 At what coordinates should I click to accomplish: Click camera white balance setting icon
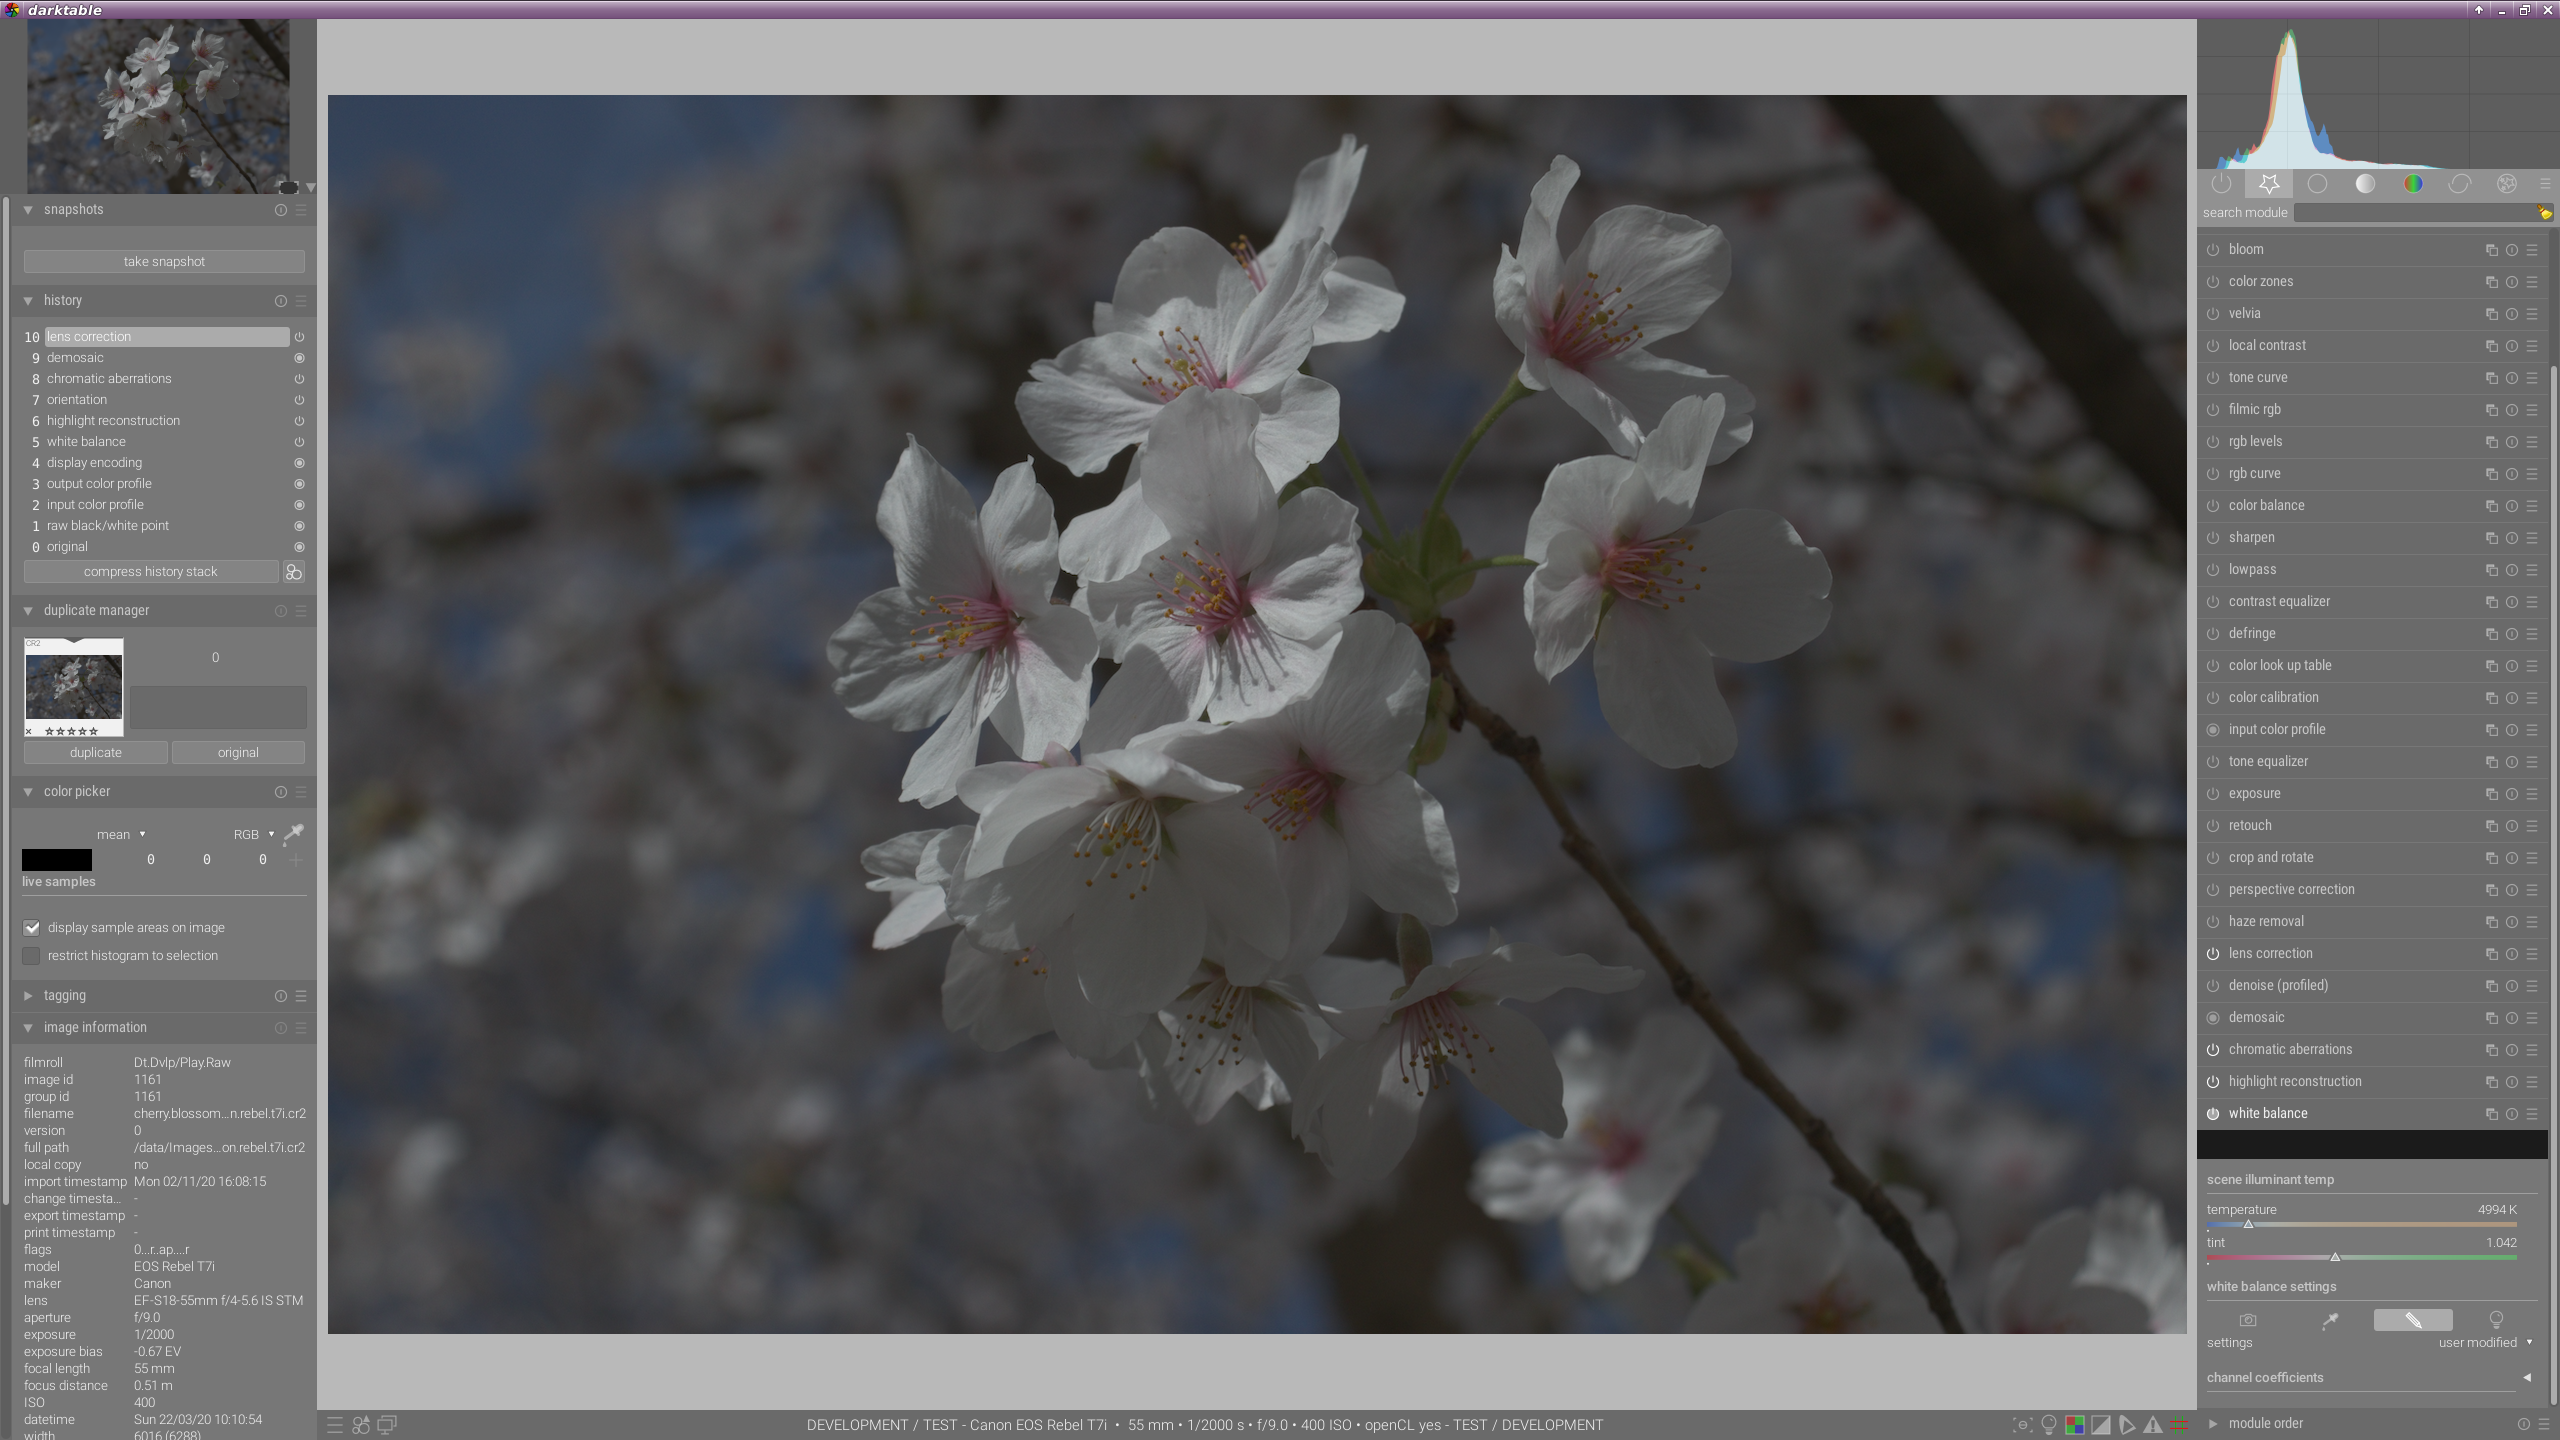pyautogui.click(x=2248, y=1320)
